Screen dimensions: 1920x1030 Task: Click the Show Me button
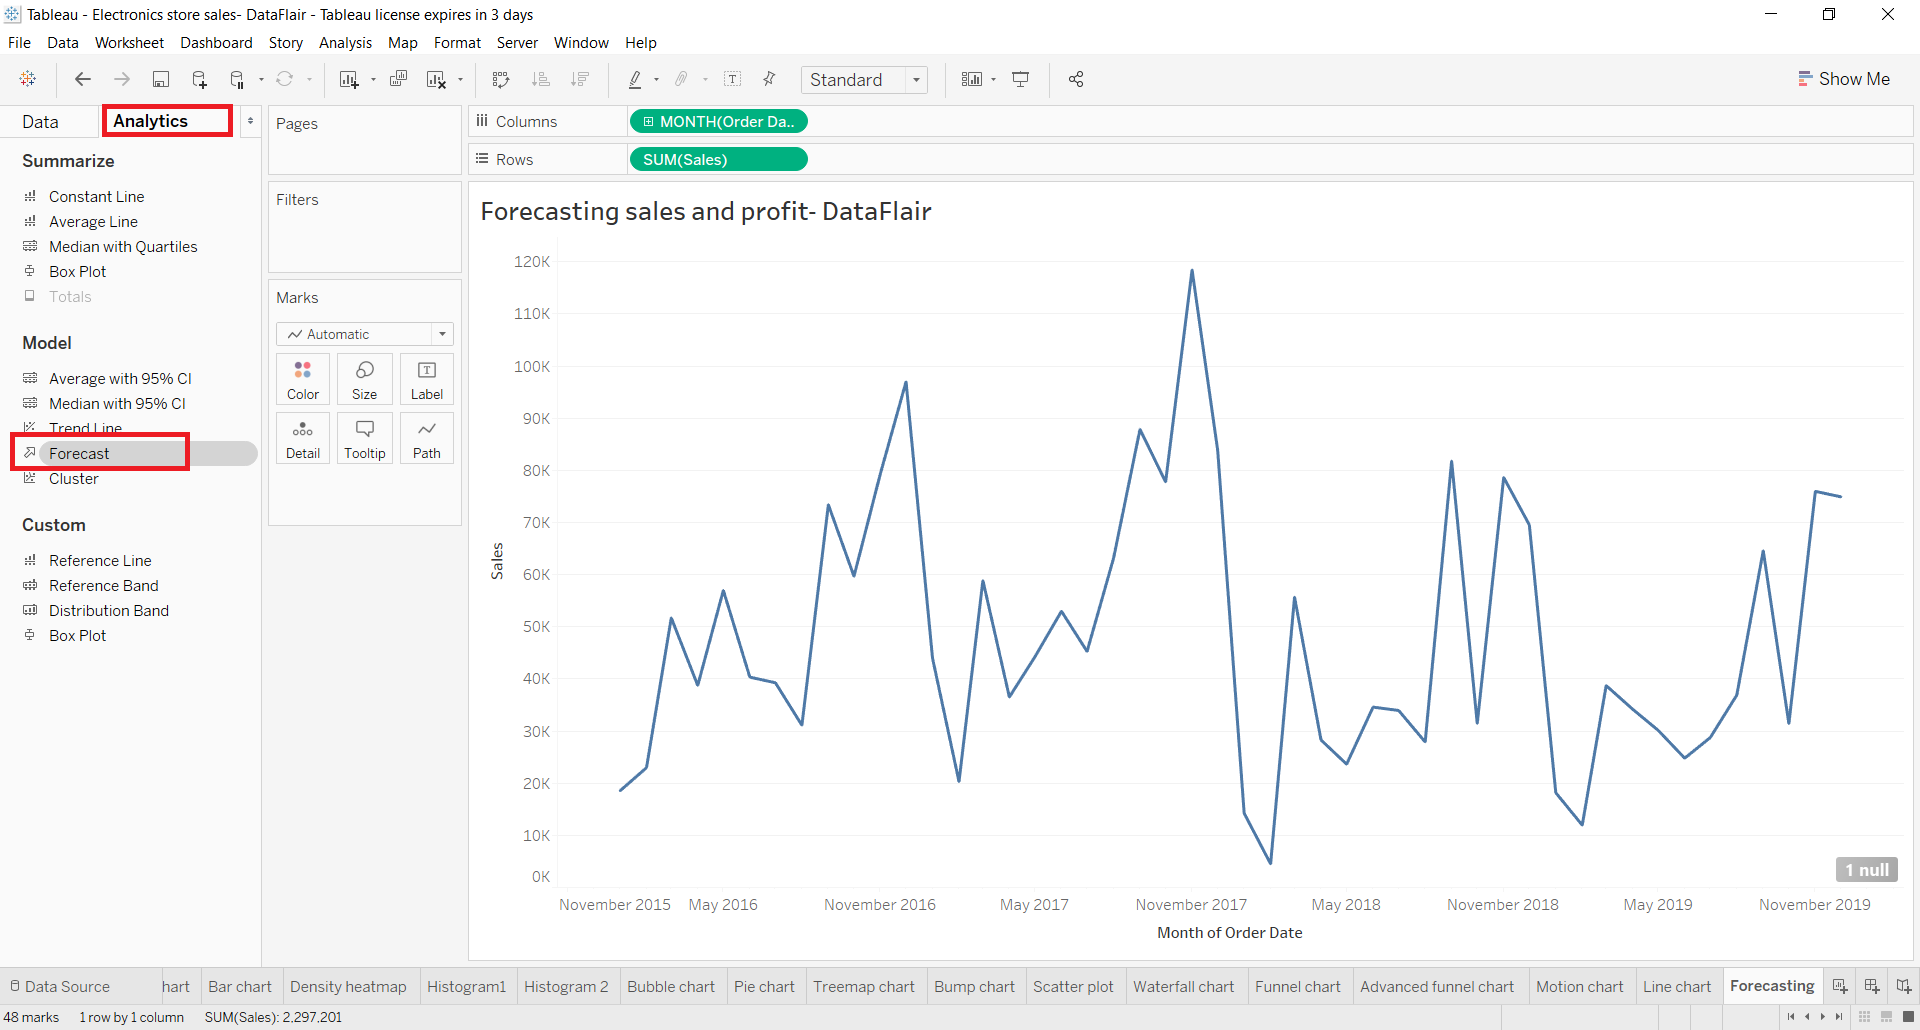[x=1844, y=79]
